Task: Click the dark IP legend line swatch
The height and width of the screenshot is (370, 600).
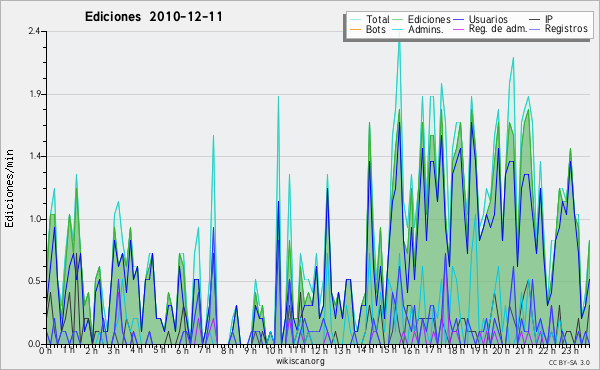Action: click(535, 20)
